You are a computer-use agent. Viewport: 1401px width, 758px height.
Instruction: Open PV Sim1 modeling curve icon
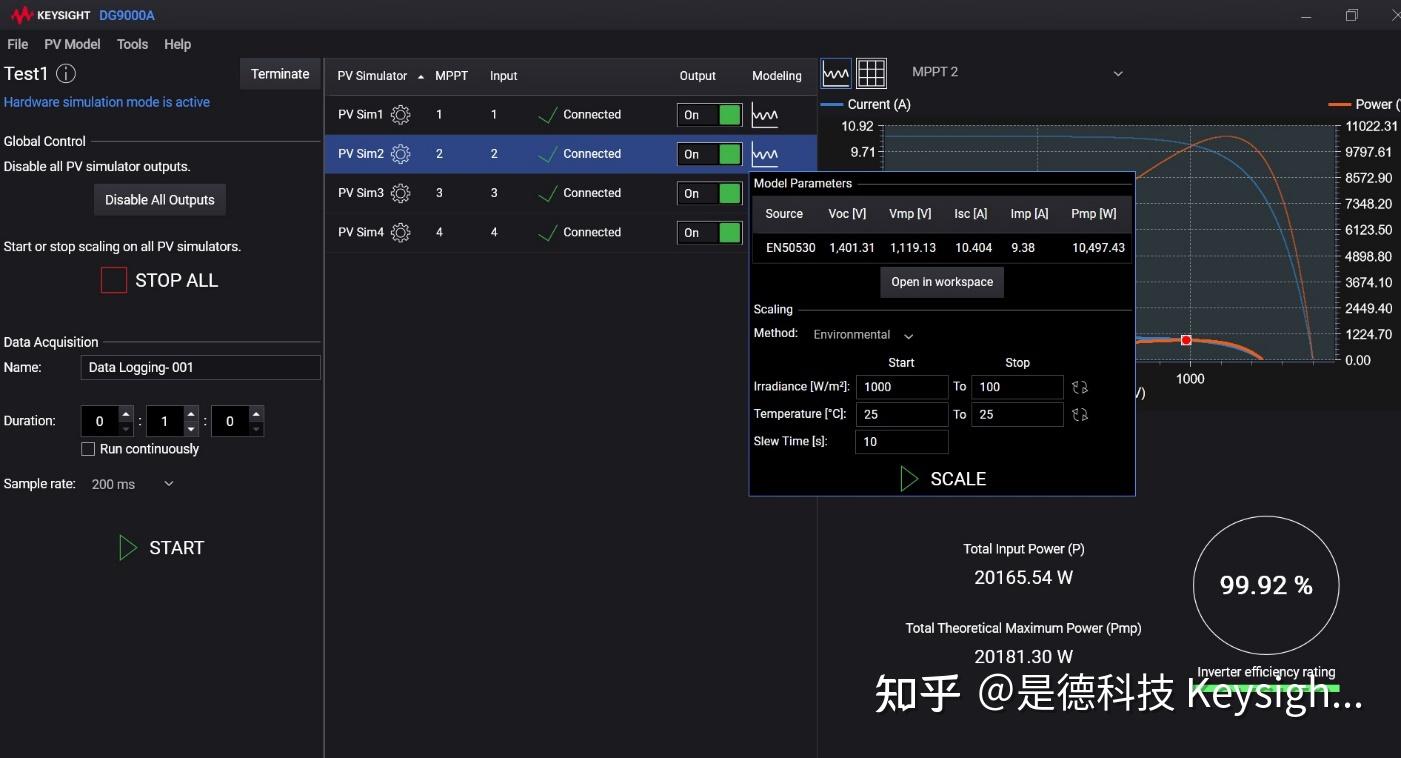(x=765, y=115)
